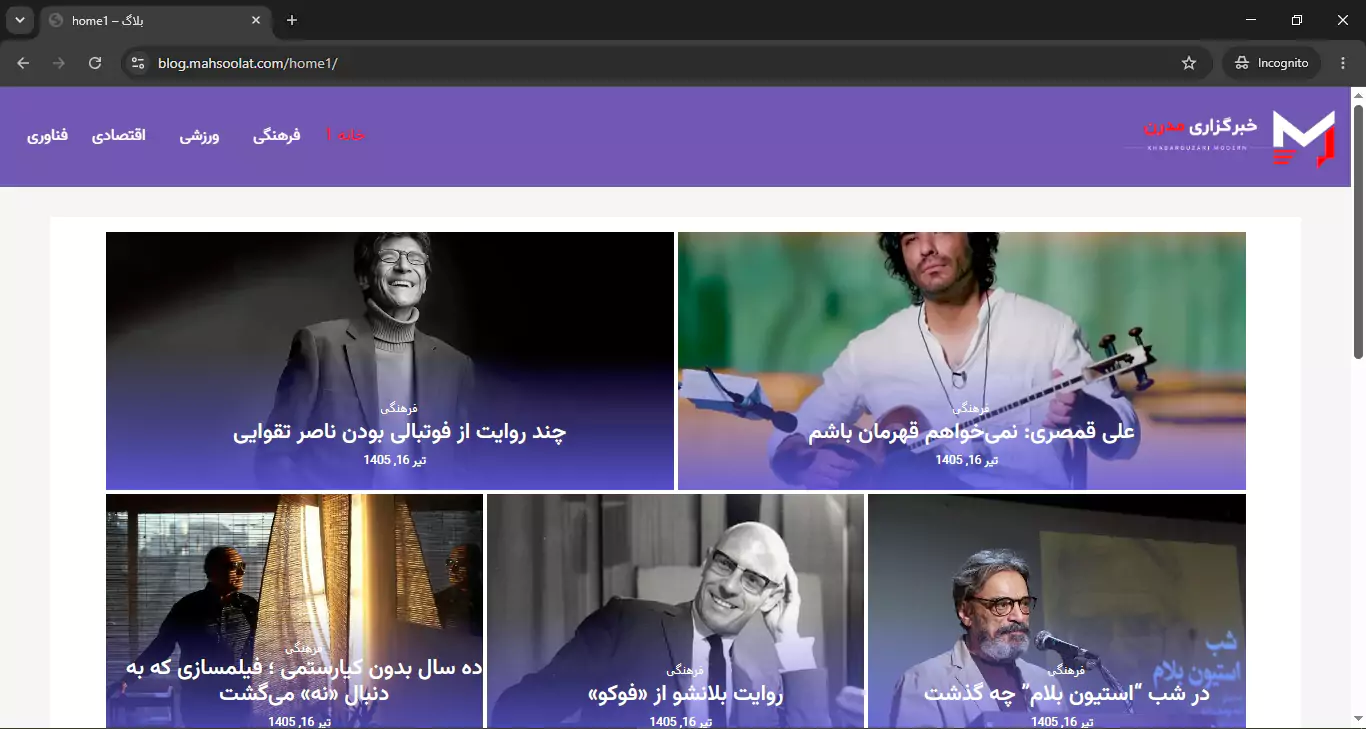1366x729 pixels.
Task: Click the date under ناصر تقوایی headline
Action: pyautogui.click(x=395, y=460)
